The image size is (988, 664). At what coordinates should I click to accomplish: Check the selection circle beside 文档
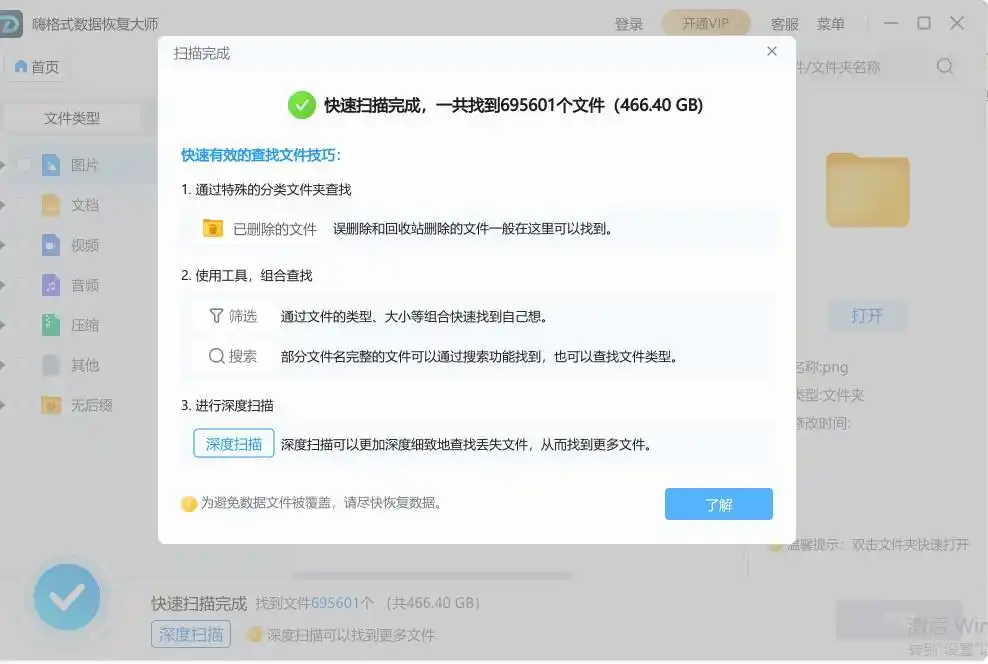[24, 204]
